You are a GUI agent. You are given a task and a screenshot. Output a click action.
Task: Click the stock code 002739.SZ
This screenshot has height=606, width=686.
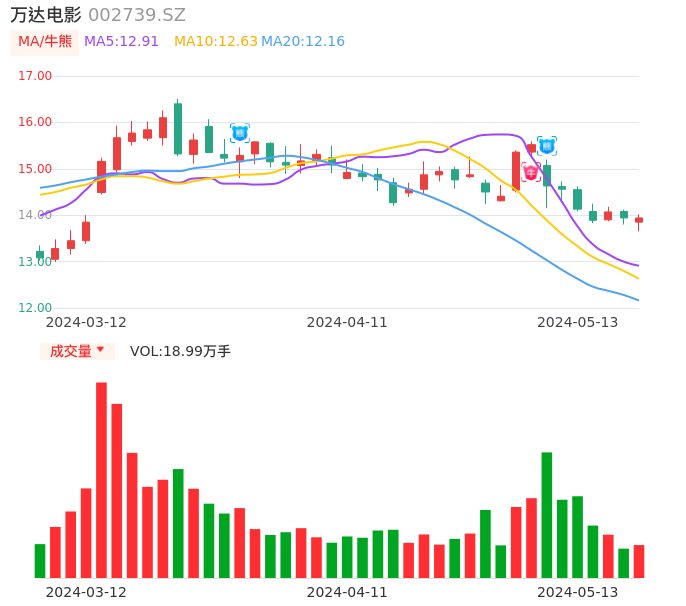137,15
